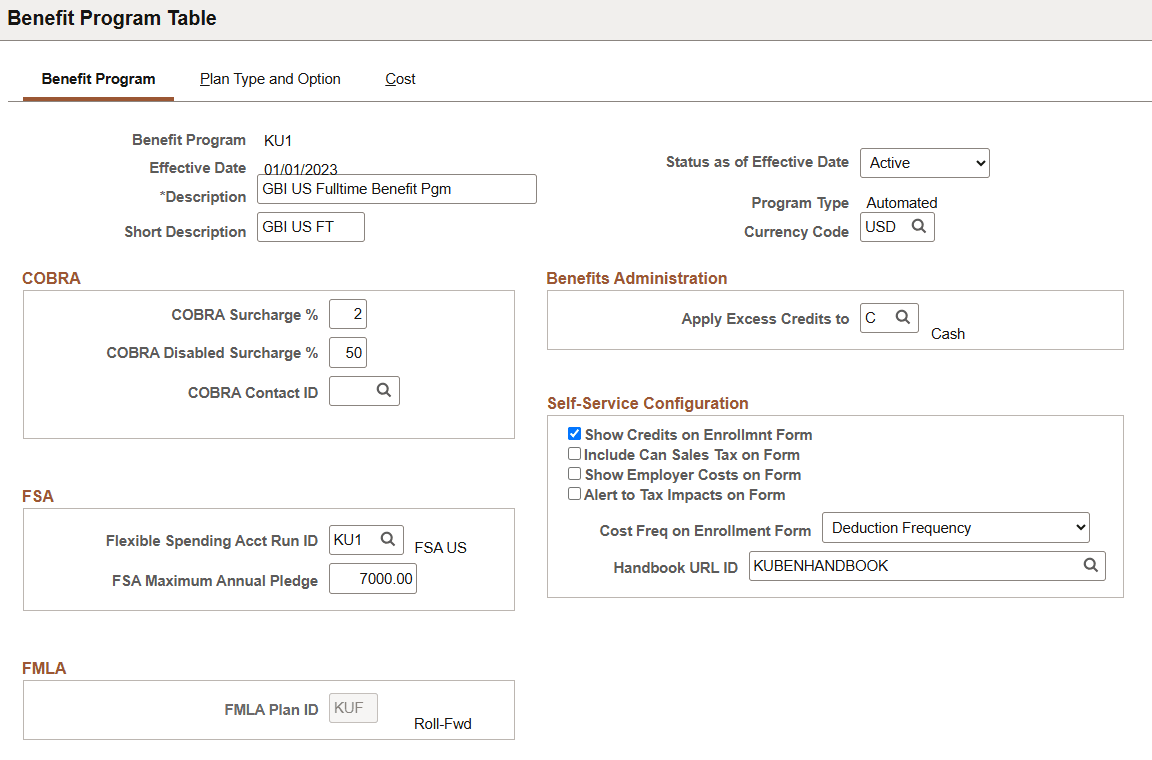Image resolution: width=1152 pixels, height=760 pixels.
Task: Select the Benefit Program tab
Action: pyautogui.click(x=98, y=79)
